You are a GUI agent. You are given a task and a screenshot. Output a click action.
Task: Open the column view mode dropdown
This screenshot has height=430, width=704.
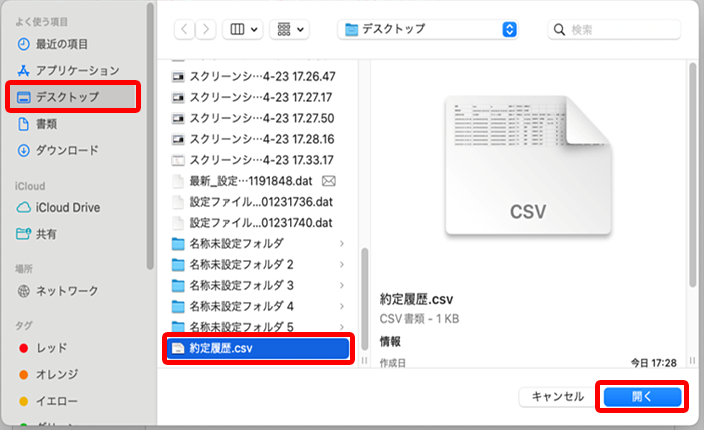245,30
